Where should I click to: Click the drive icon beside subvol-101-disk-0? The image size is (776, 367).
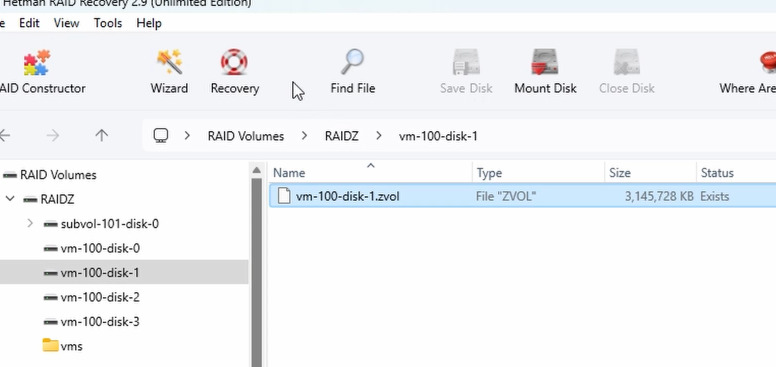[50, 224]
